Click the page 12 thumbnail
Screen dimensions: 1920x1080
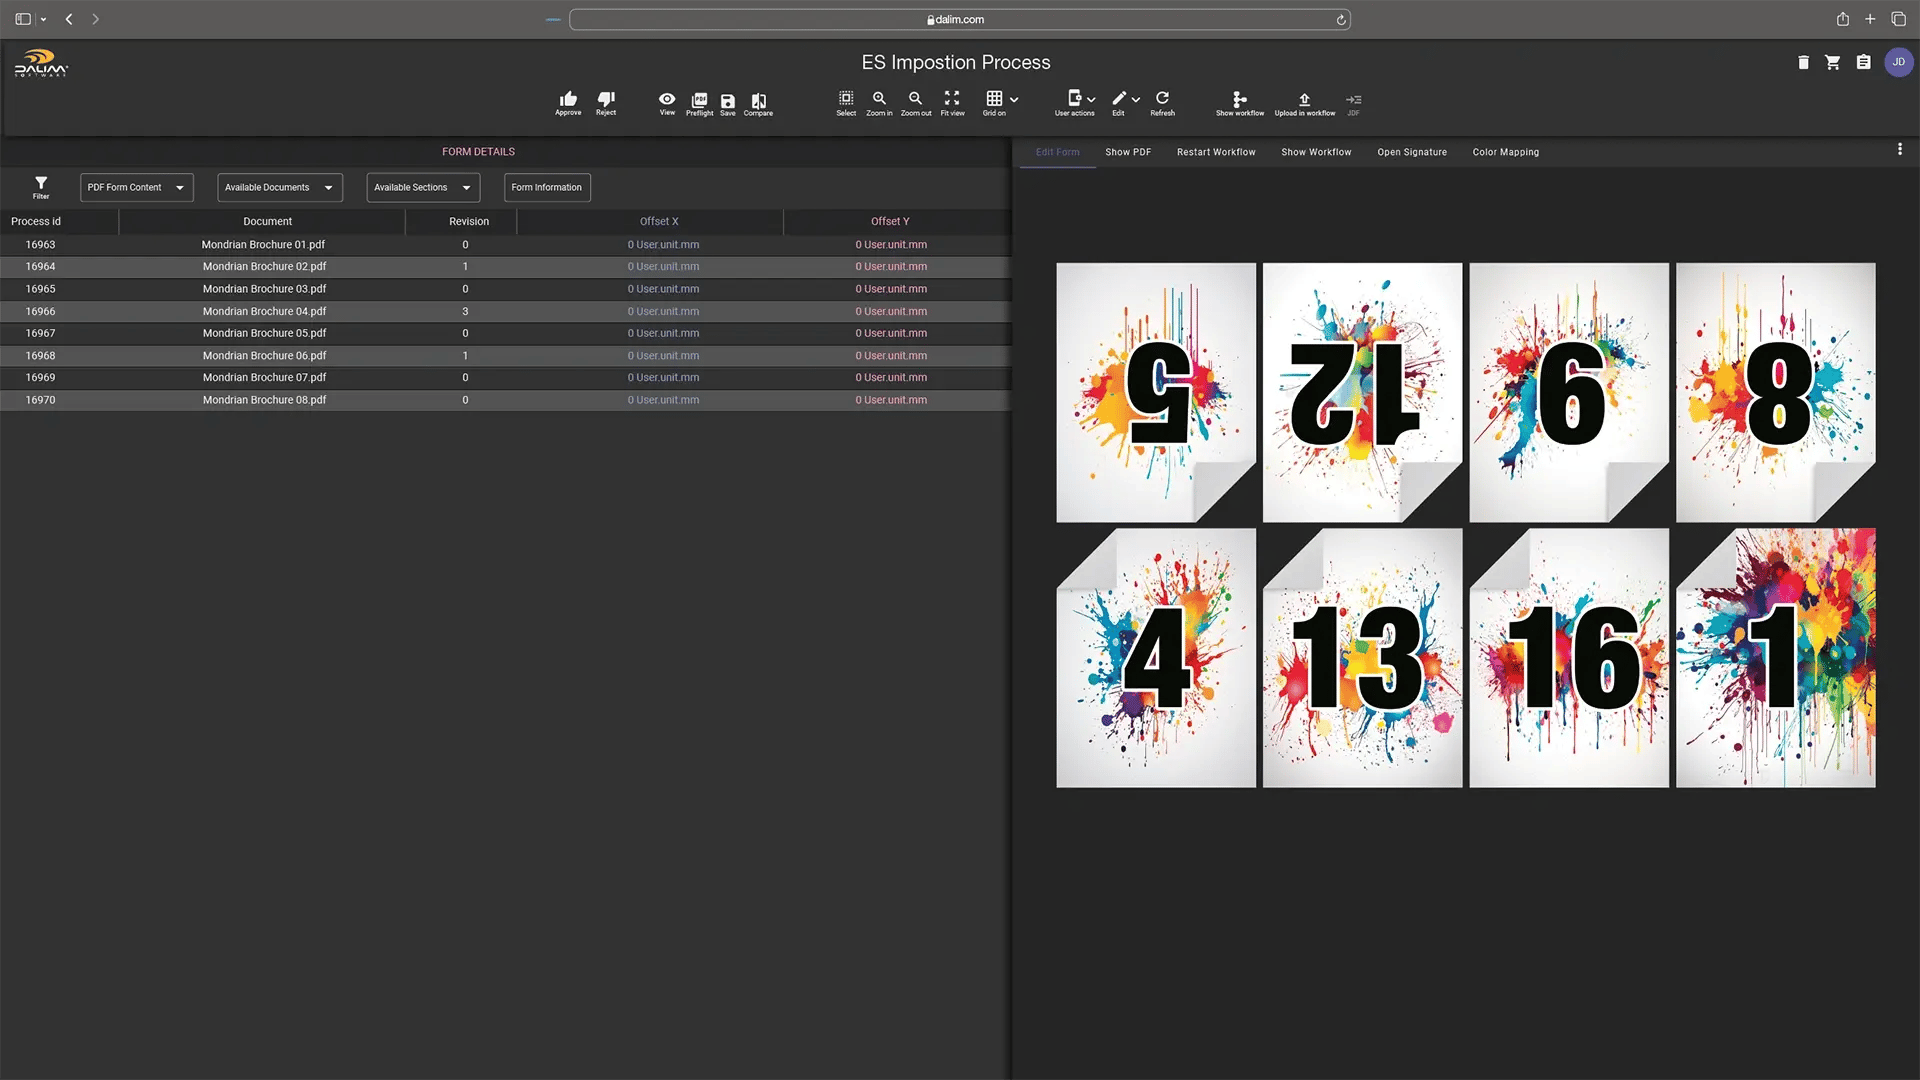pos(1362,392)
